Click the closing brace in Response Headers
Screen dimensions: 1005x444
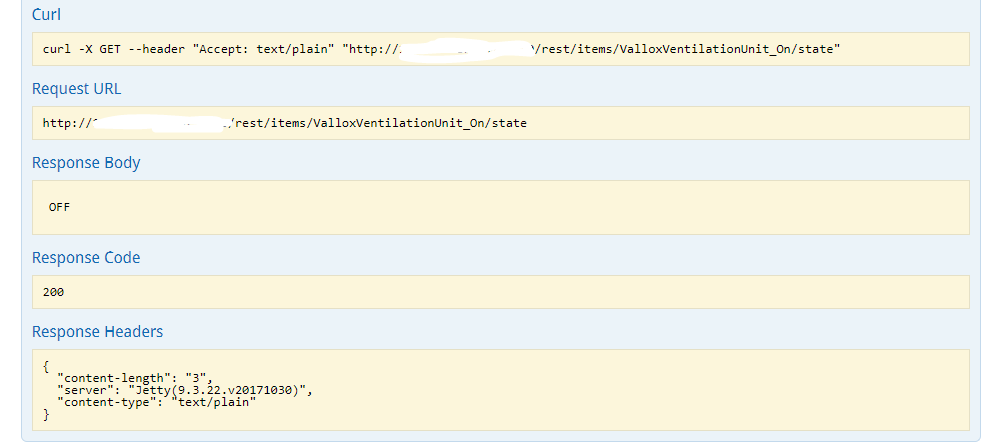pyautogui.click(x=46, y=413)
